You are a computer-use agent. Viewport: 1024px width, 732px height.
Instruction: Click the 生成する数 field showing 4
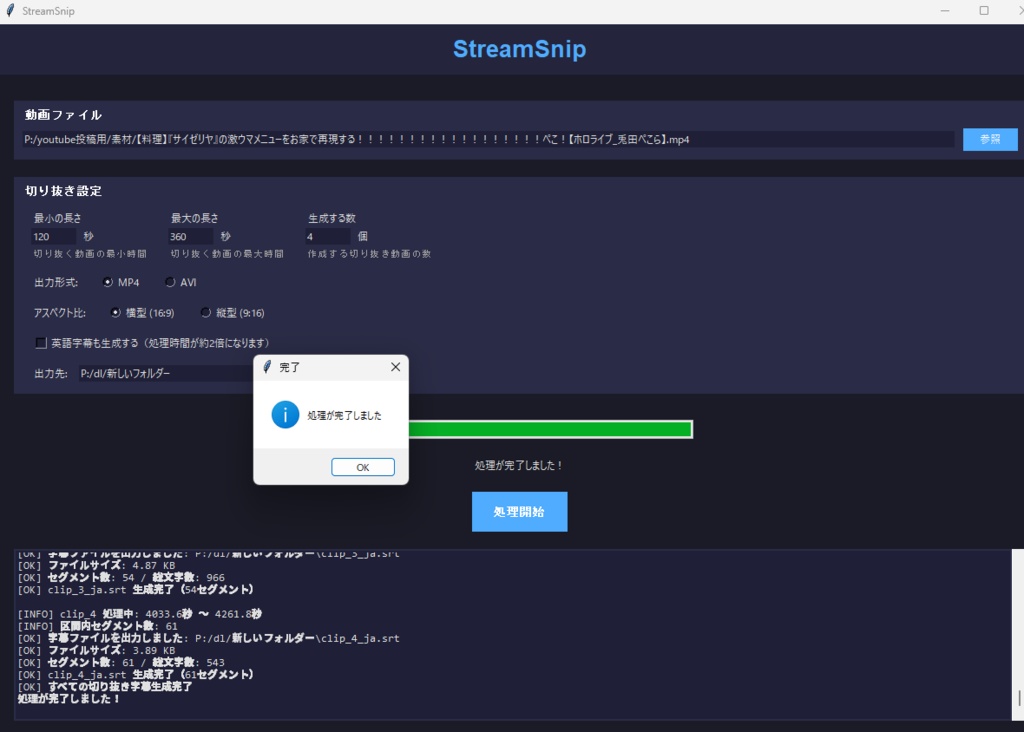point(327,236)
